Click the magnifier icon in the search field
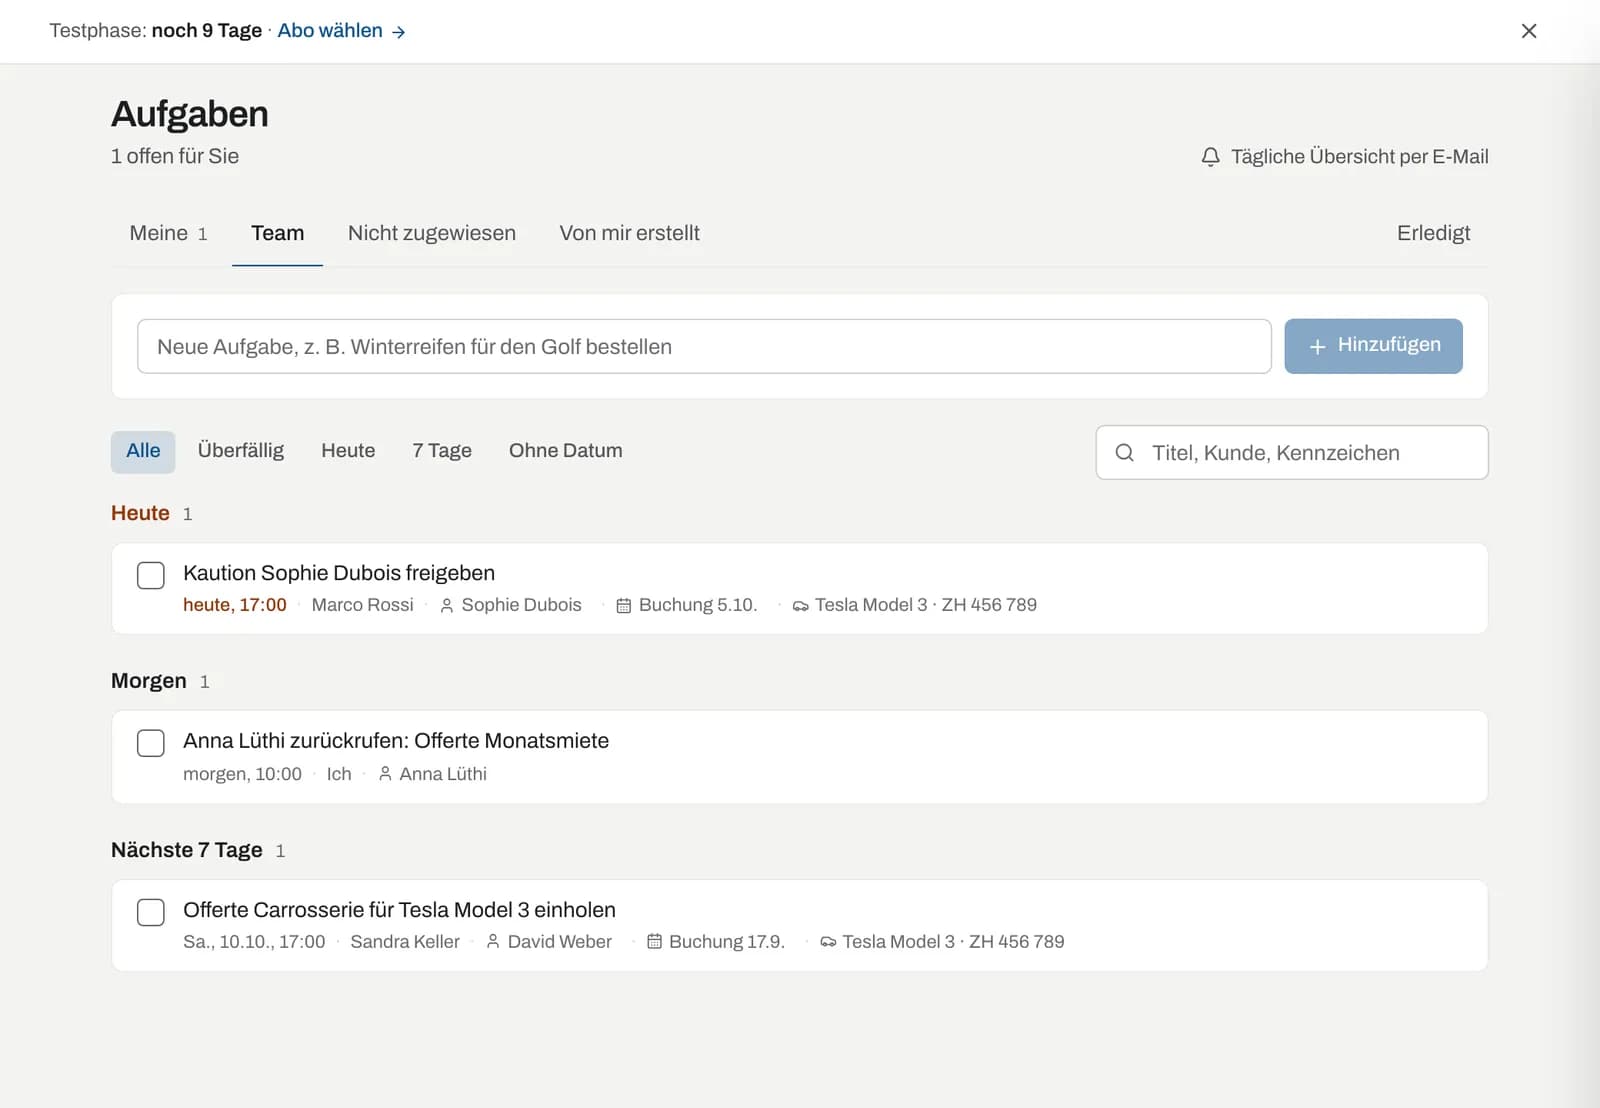Viewport: 1600px width, 1108px height. (1124, 453)
